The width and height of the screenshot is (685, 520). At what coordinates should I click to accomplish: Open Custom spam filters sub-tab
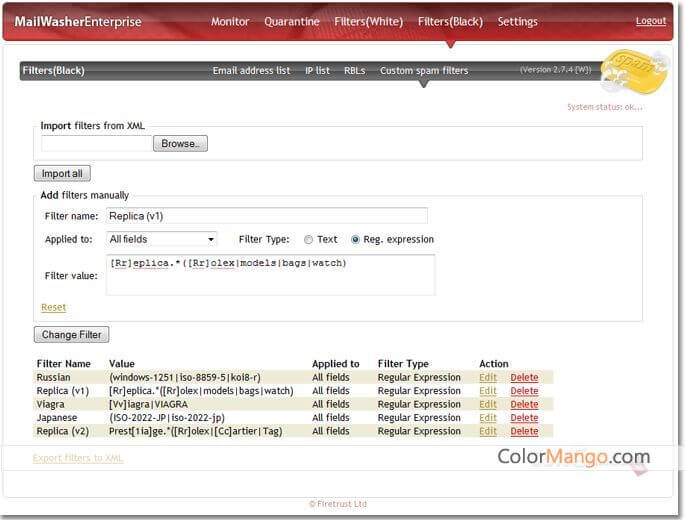click(424, 70)
